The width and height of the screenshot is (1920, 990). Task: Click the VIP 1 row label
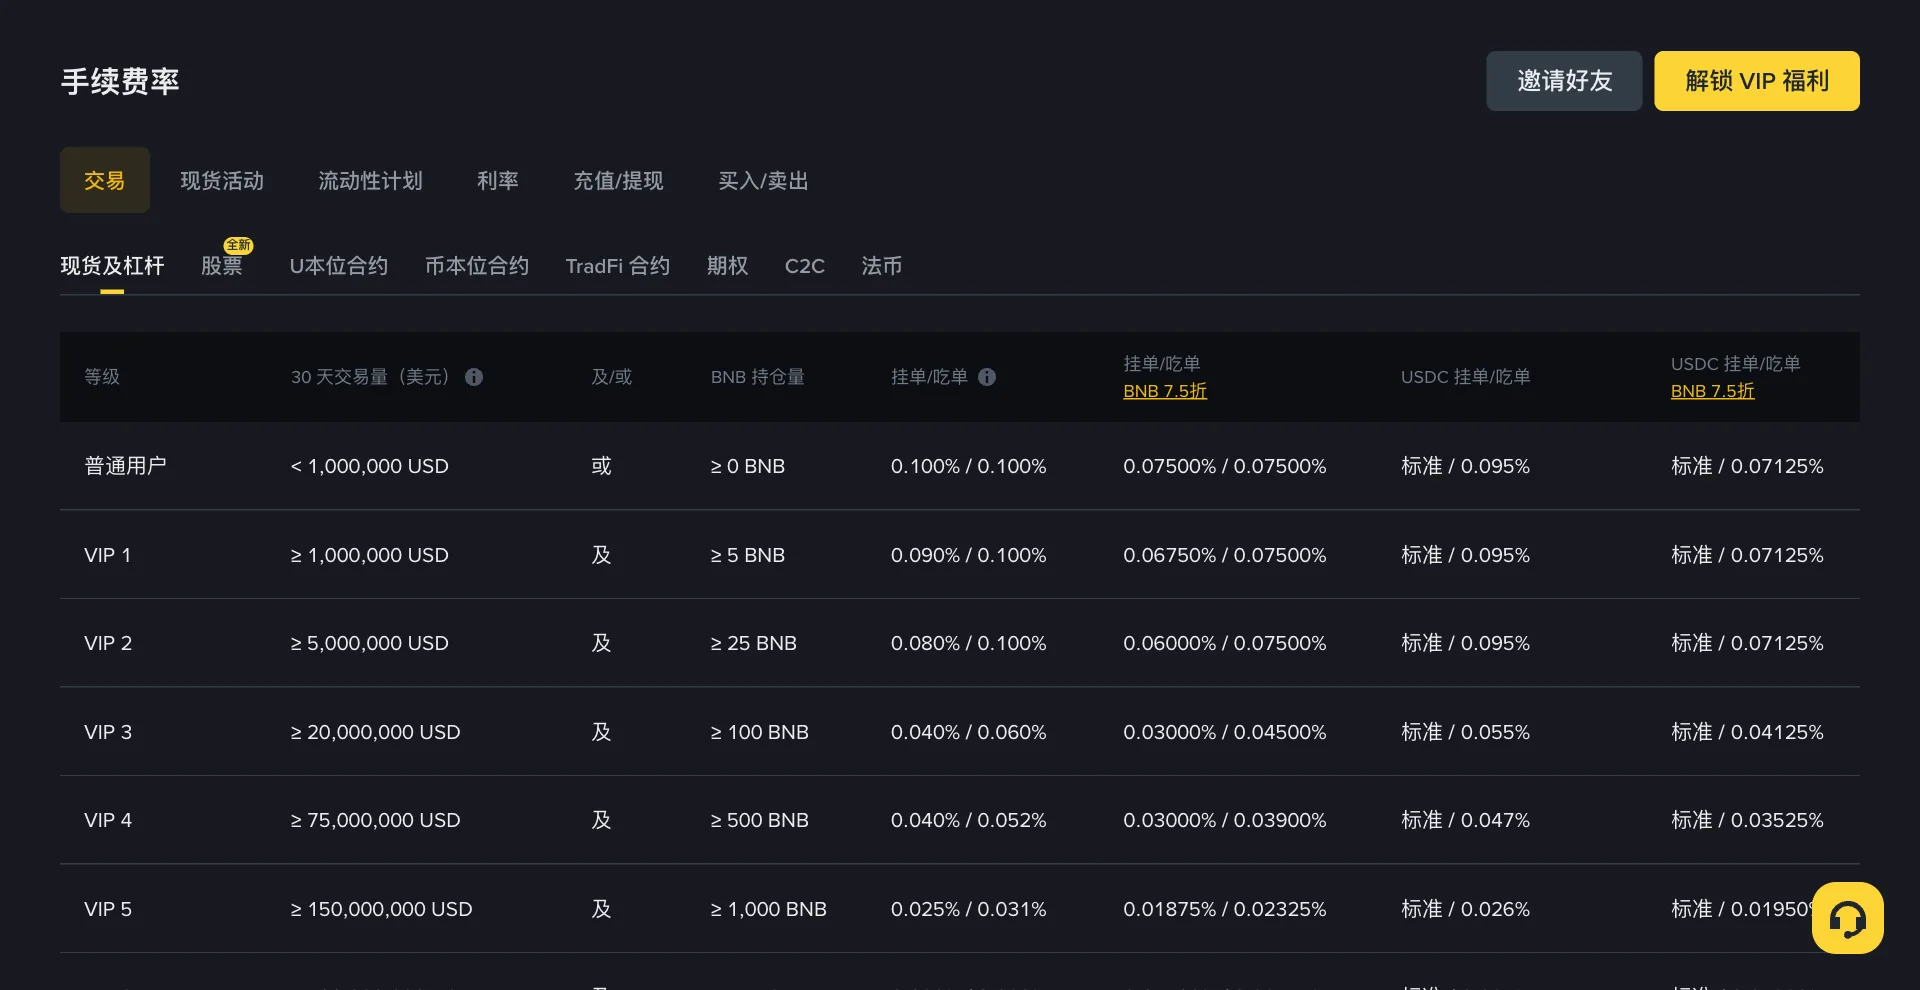pos(108,555)
